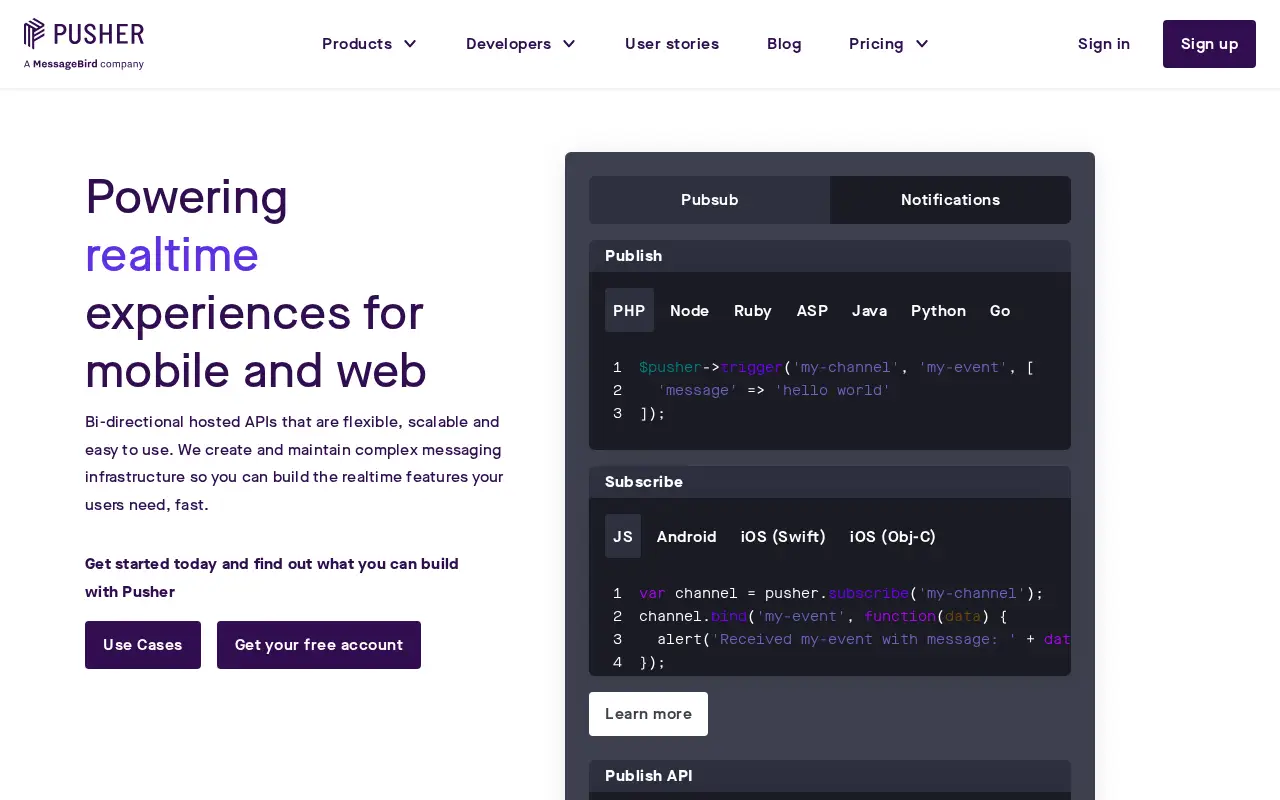Select the Go language option

pos(1000,310)
